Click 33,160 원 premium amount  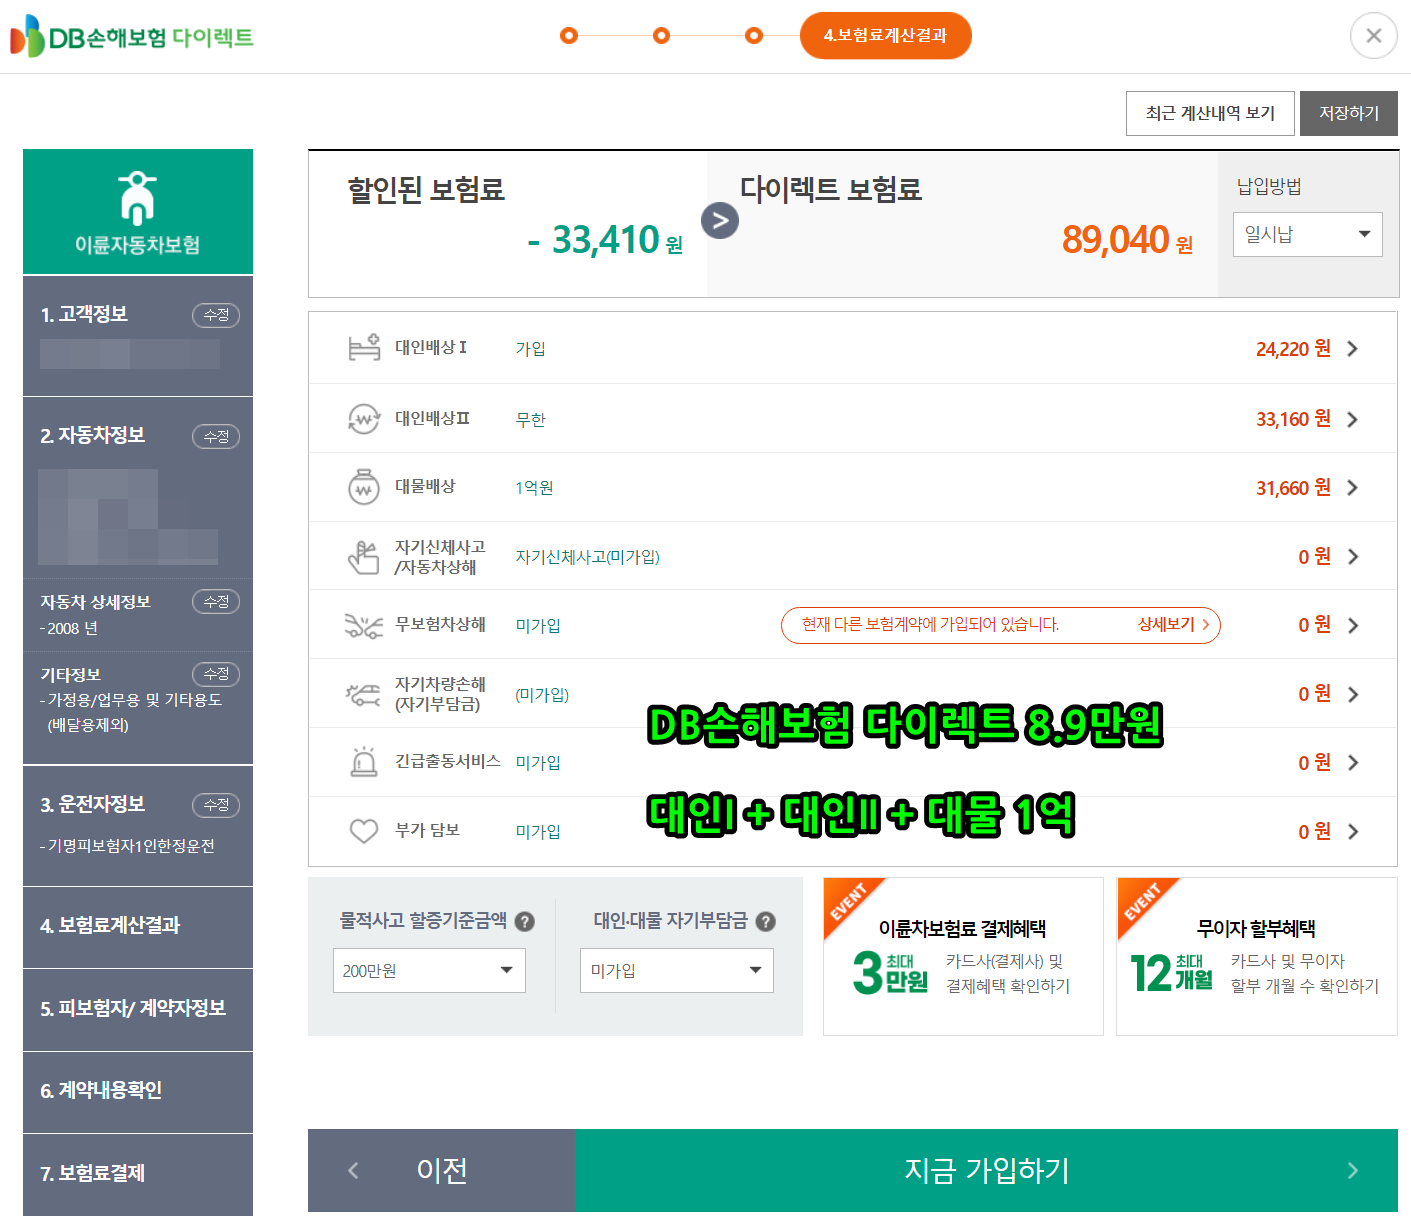pyautogui.click(x=1293, y=419)
